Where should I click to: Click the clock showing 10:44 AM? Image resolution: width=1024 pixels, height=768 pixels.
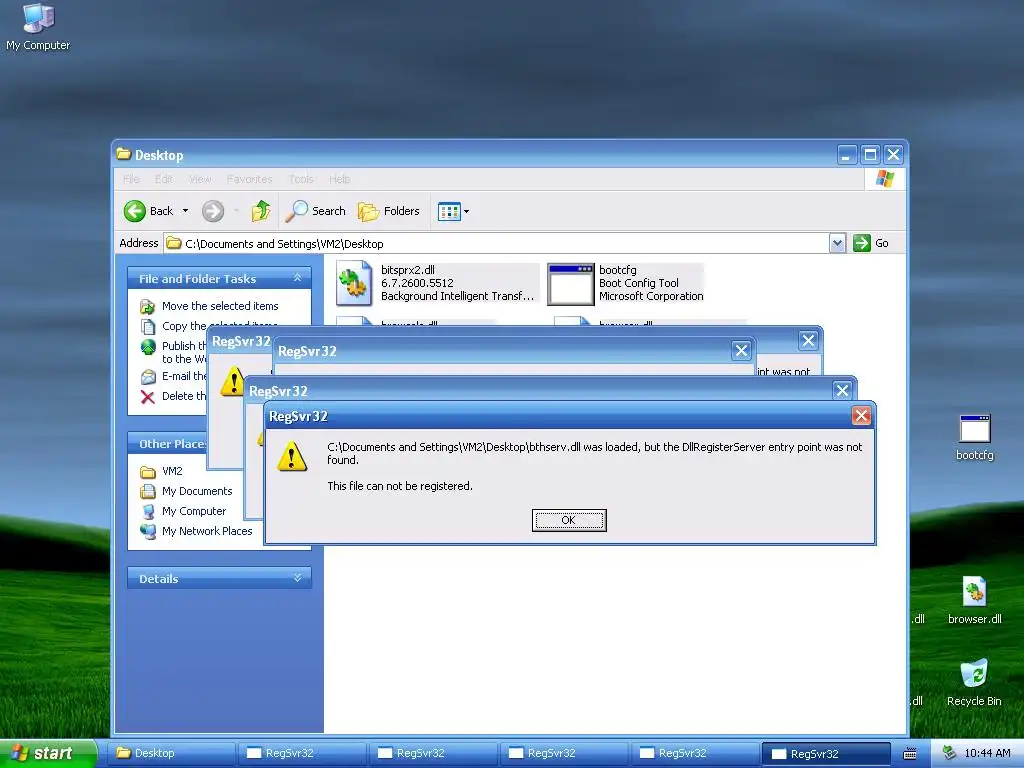point(987,753)
